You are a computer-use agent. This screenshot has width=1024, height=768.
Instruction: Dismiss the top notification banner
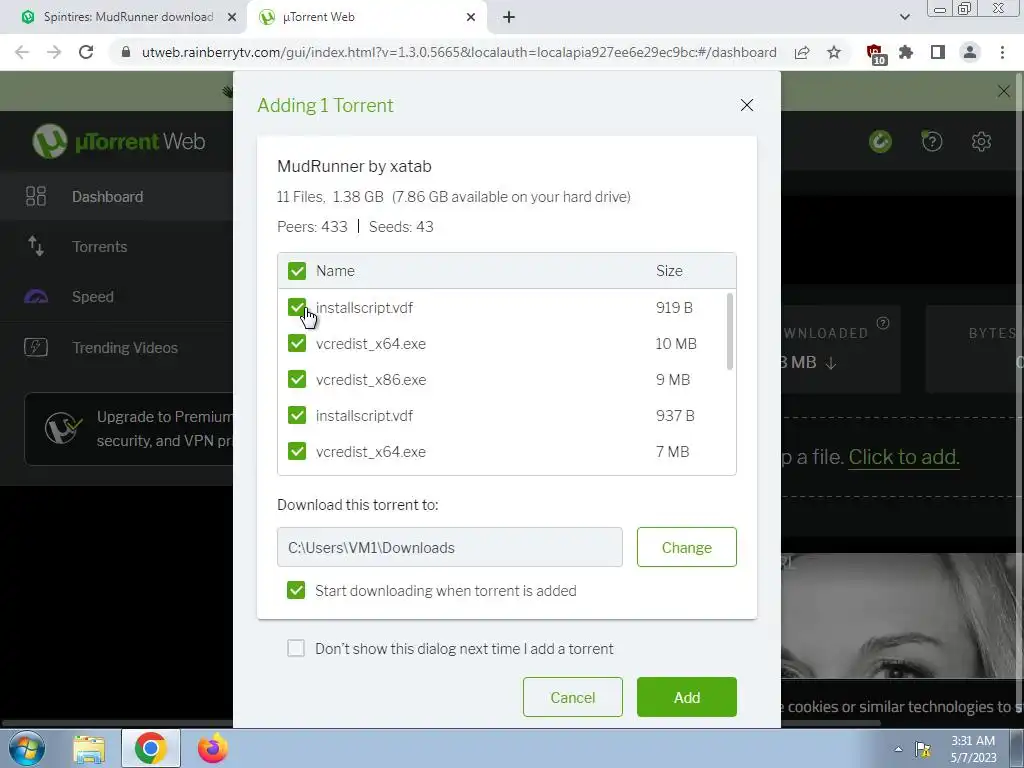[1004, 91]
